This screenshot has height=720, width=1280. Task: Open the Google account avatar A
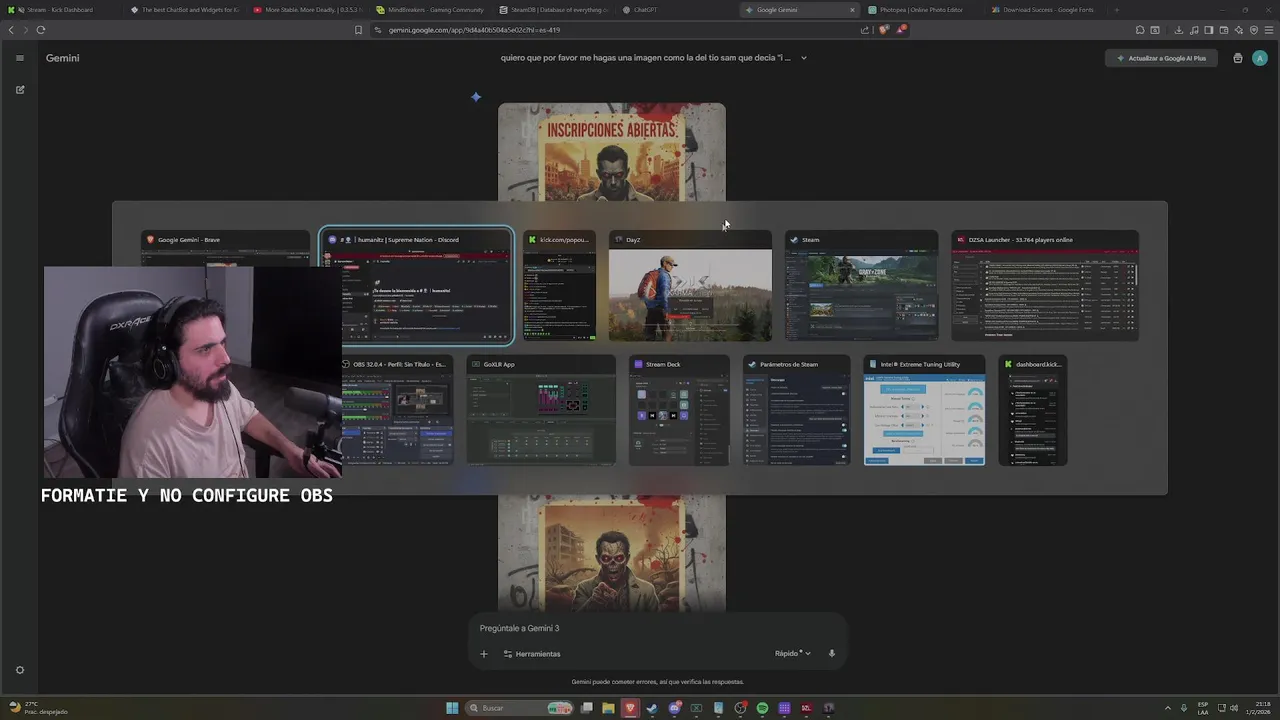pos(1260,58)
